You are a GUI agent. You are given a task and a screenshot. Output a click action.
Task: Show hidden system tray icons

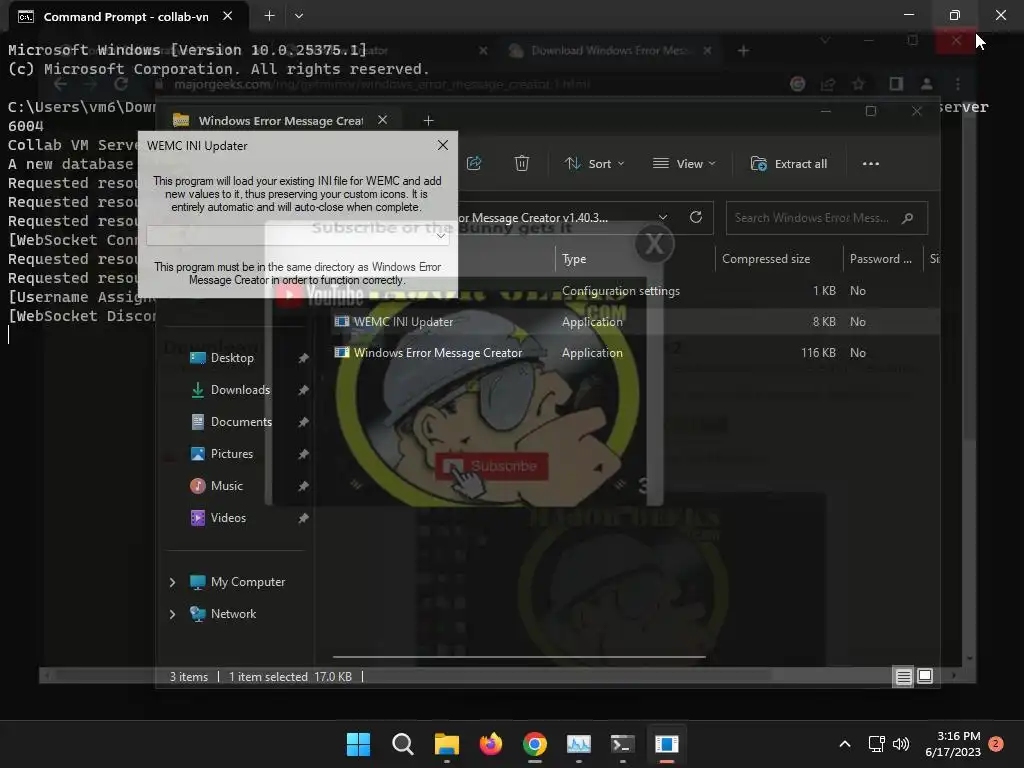(844, 744)
